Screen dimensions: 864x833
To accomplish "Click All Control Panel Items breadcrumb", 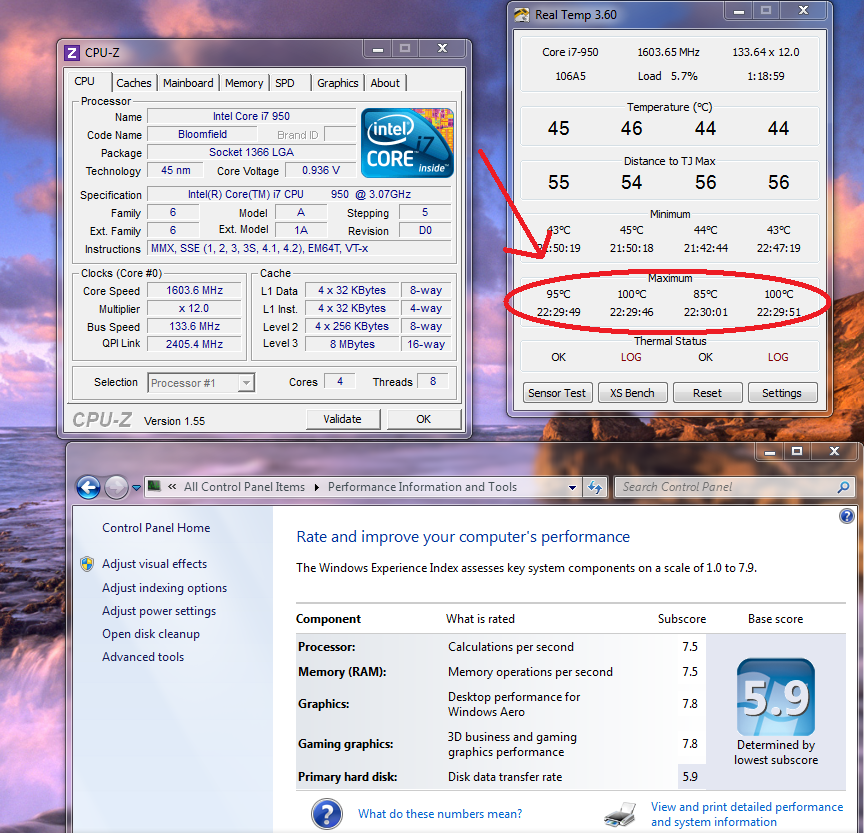I will 244,487.
